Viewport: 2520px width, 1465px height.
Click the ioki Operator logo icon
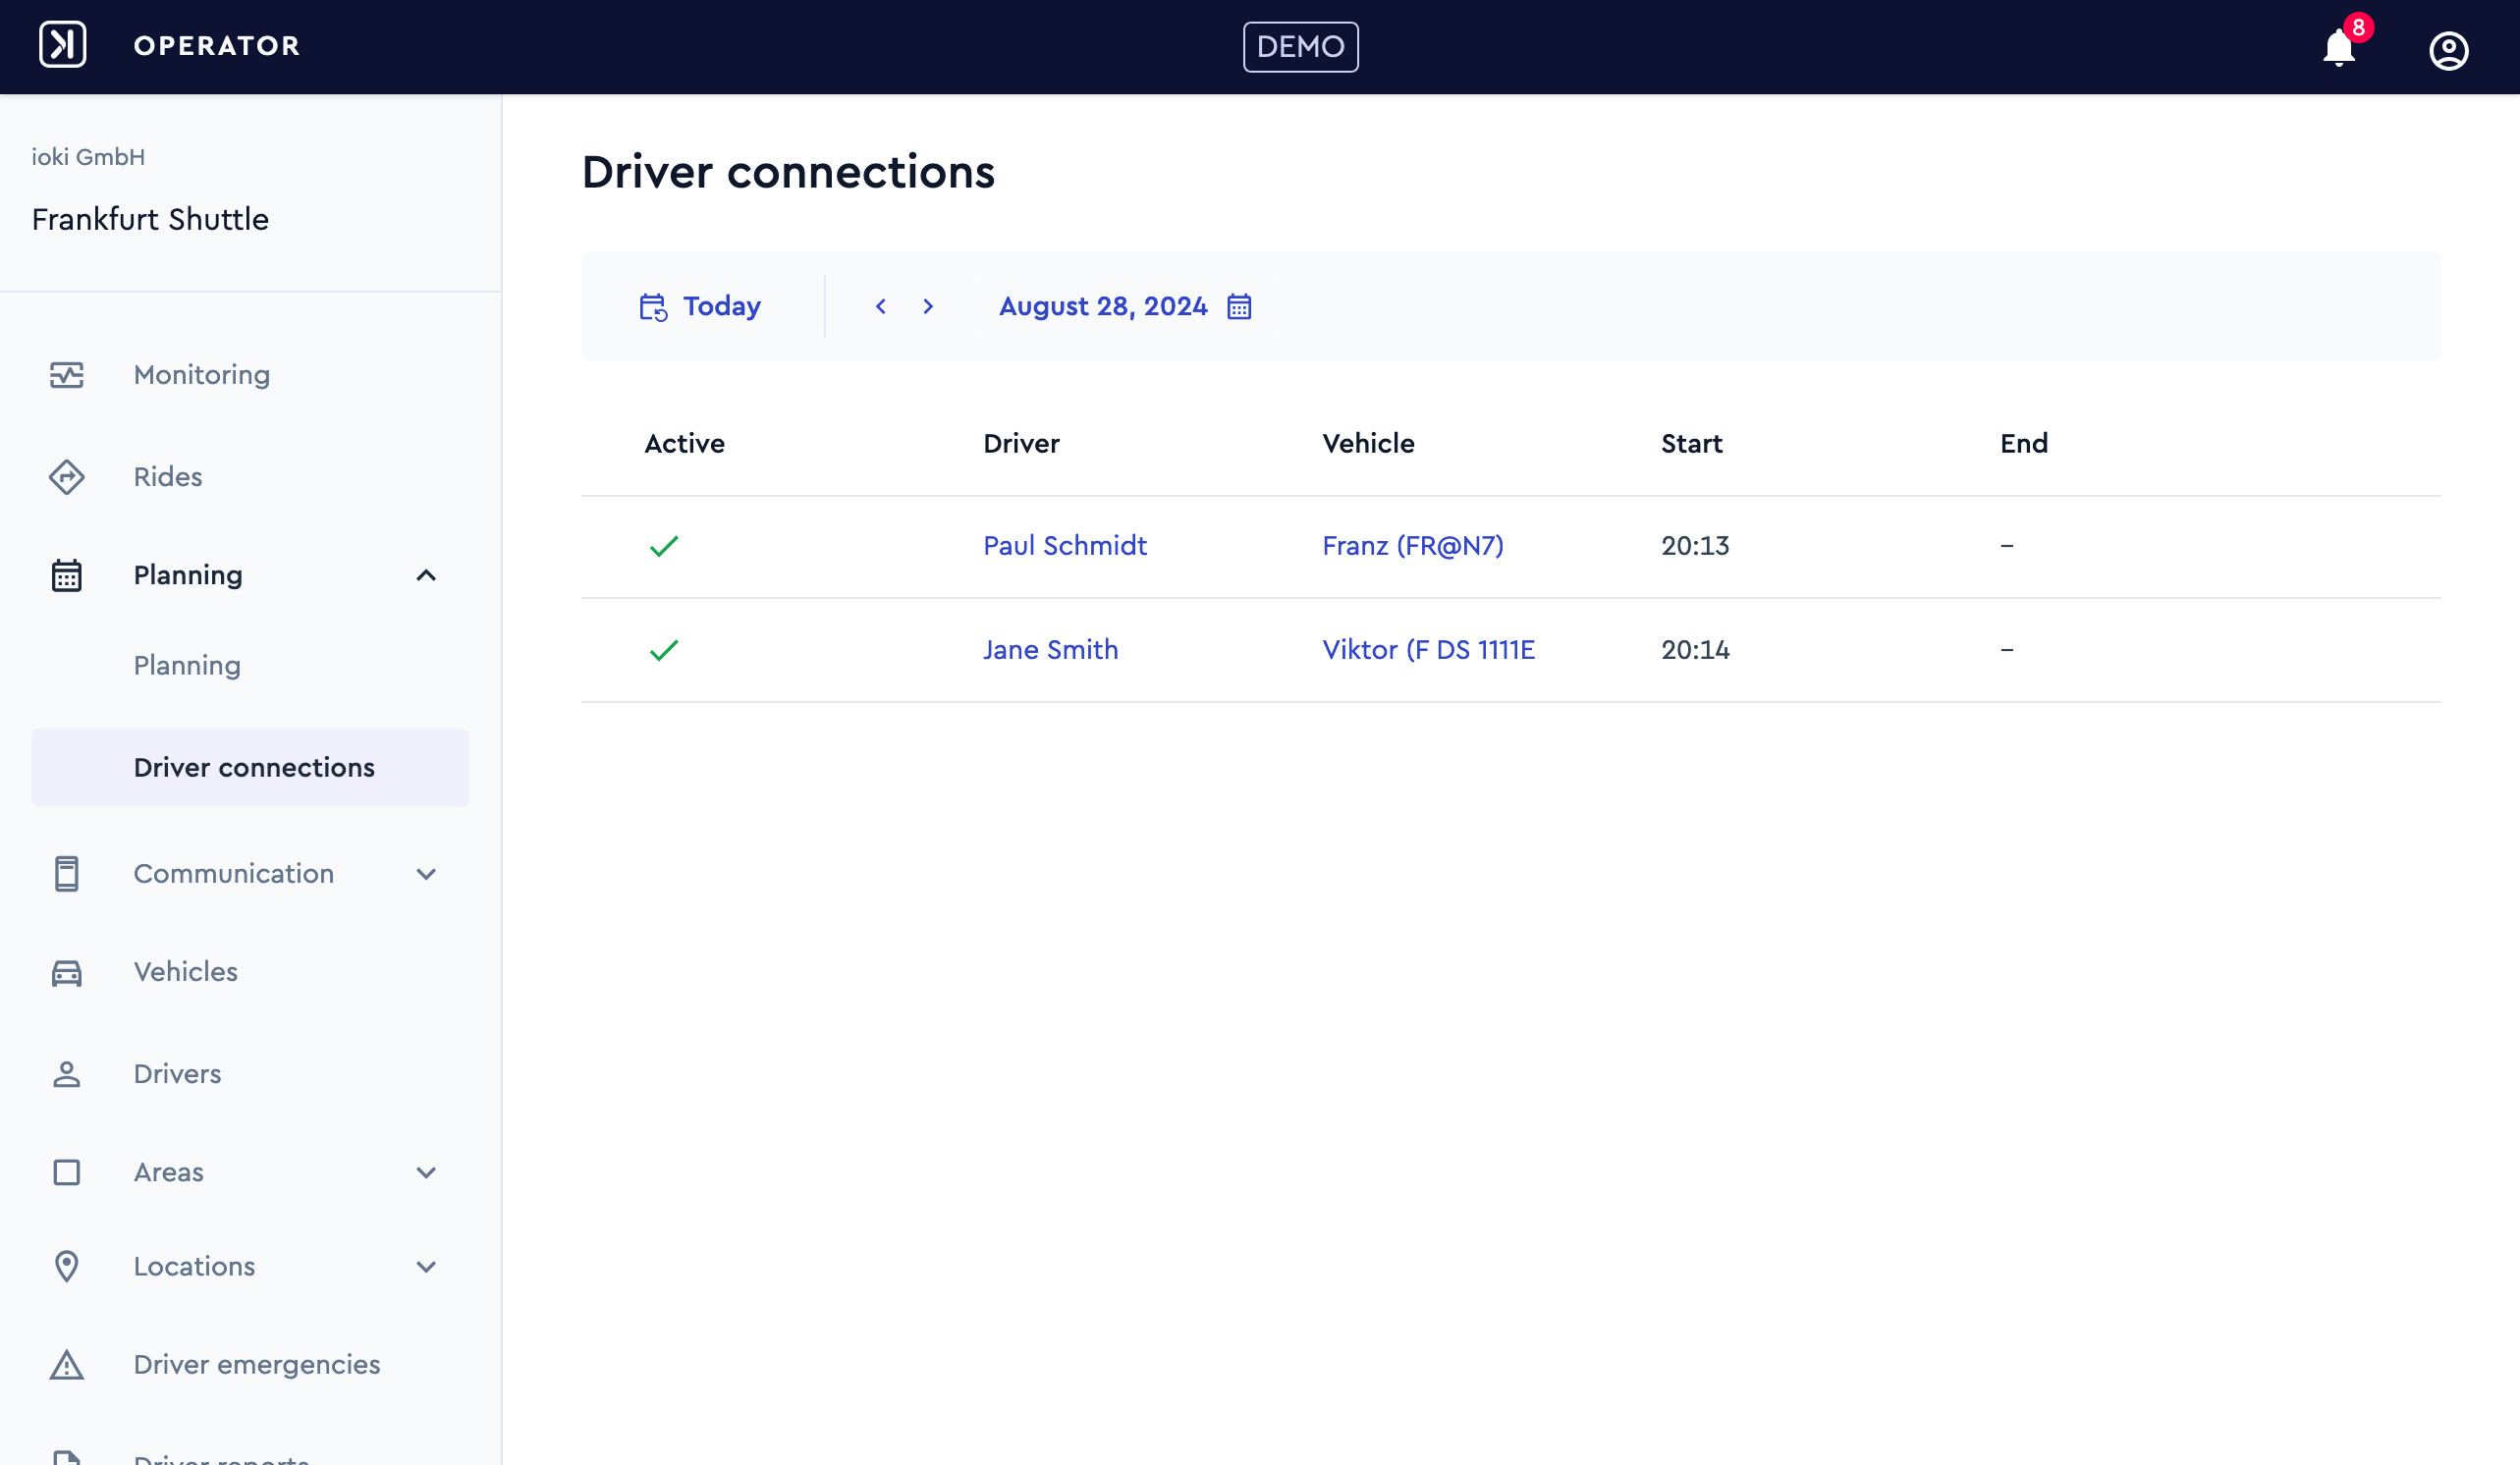[63, 45]
